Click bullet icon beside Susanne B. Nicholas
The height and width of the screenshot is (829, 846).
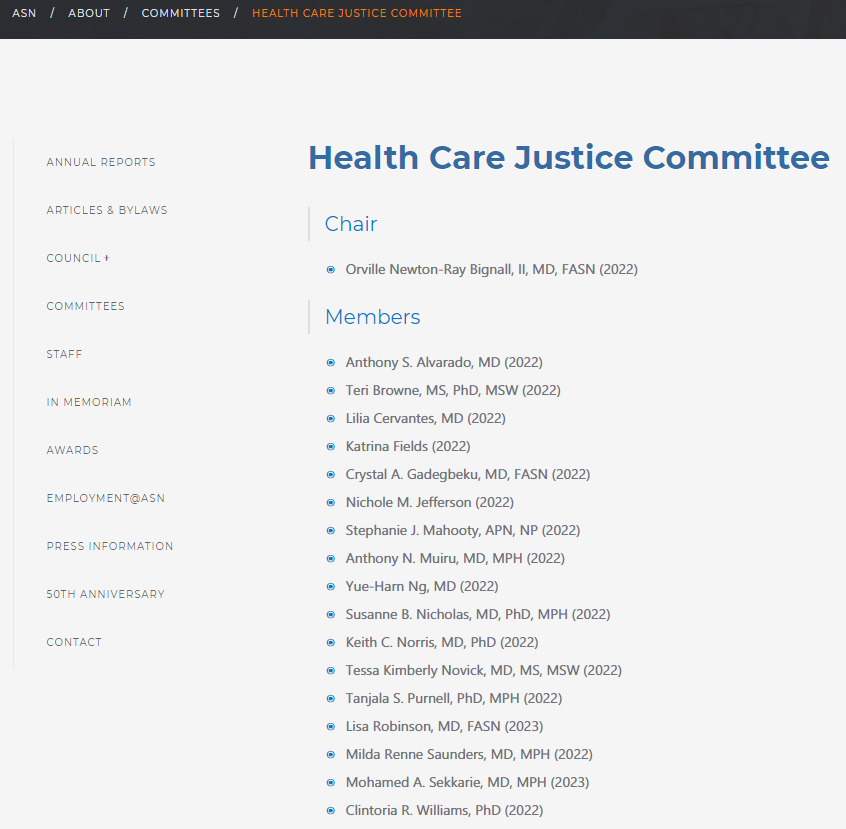click(331, 615)
